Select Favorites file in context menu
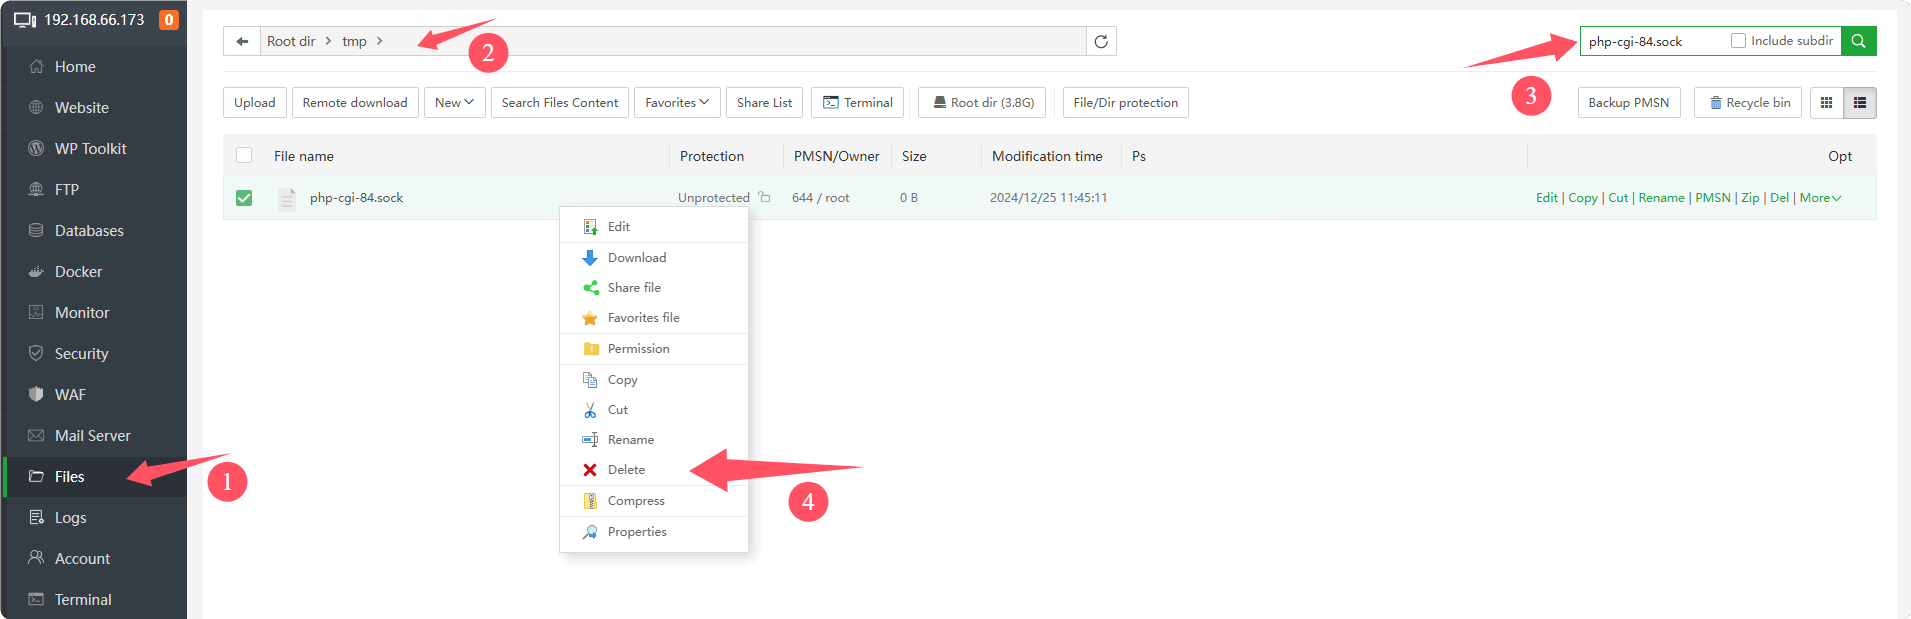Screen dimensions: 1911x619 (654, 318)
